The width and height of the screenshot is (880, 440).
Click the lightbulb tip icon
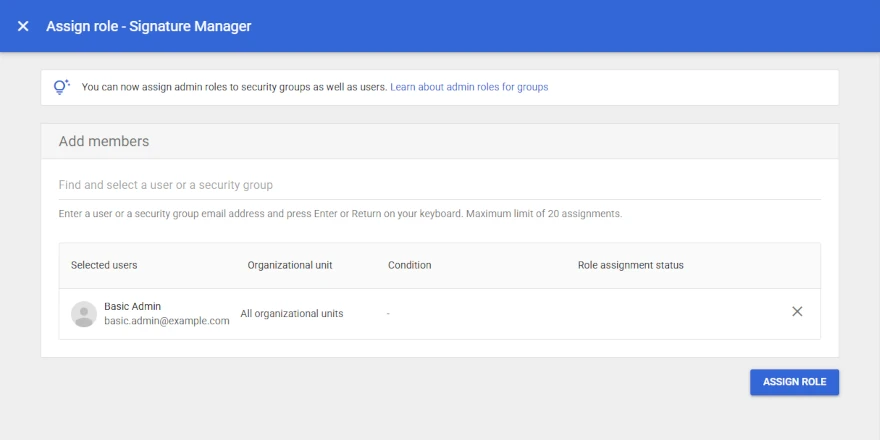(x=61, y=87)
